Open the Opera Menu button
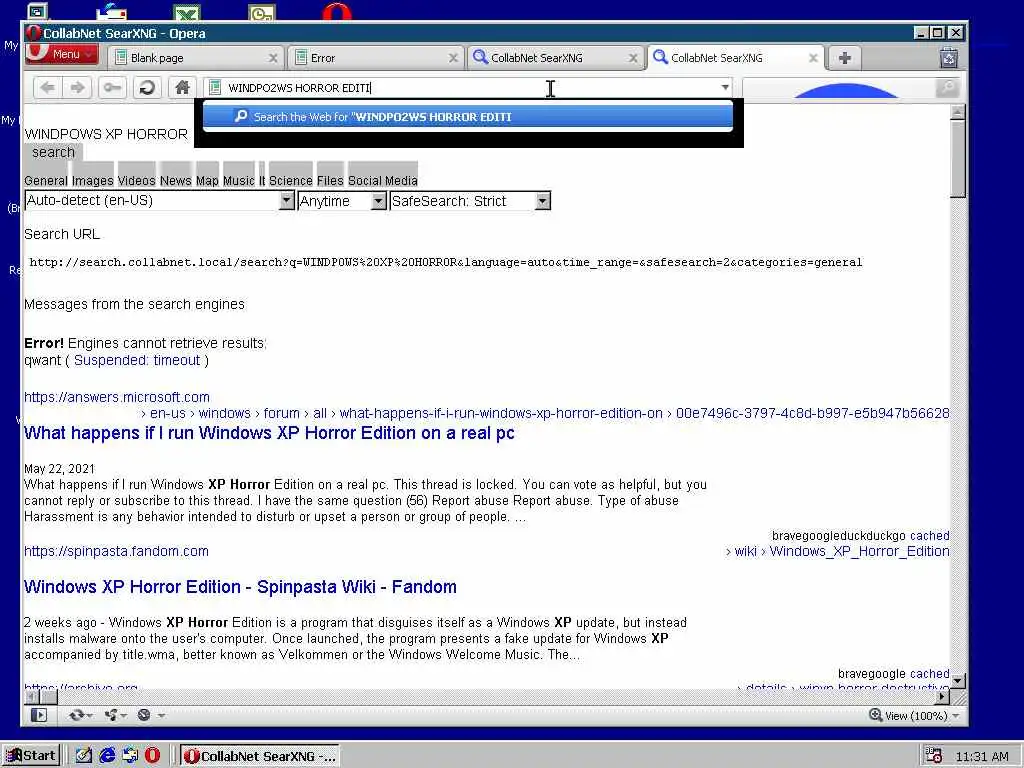 [x=61, y=54]
